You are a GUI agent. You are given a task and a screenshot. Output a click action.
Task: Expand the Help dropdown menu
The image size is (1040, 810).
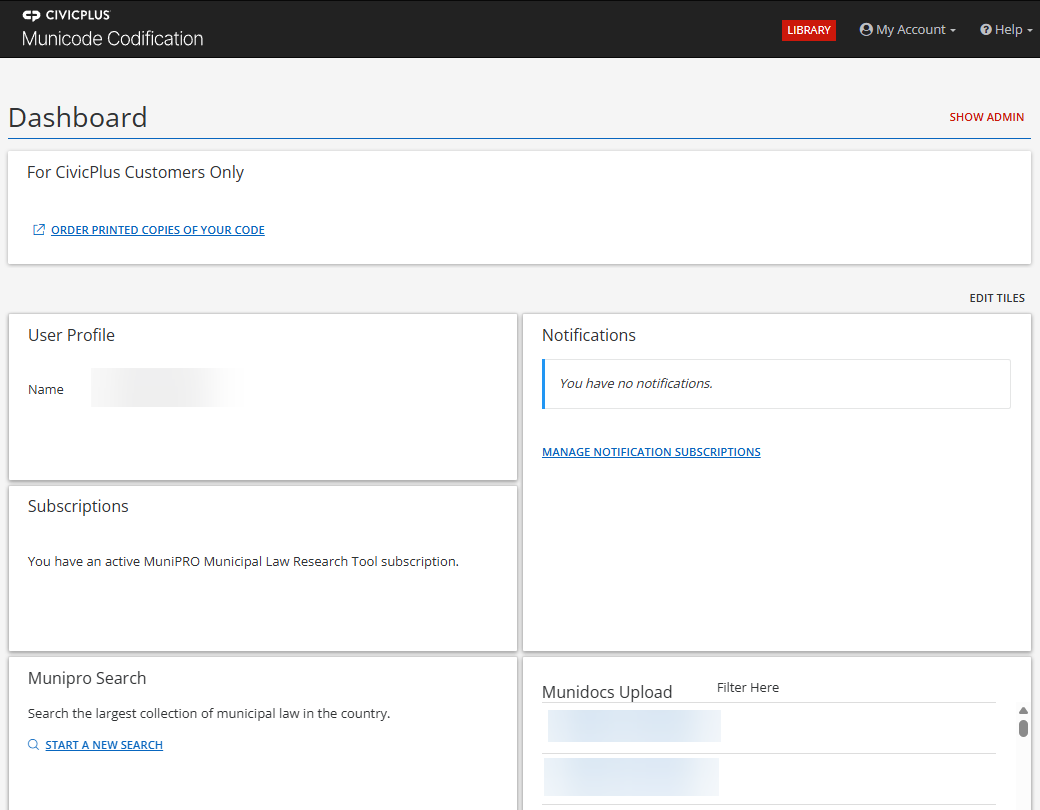pos(1006,29)
